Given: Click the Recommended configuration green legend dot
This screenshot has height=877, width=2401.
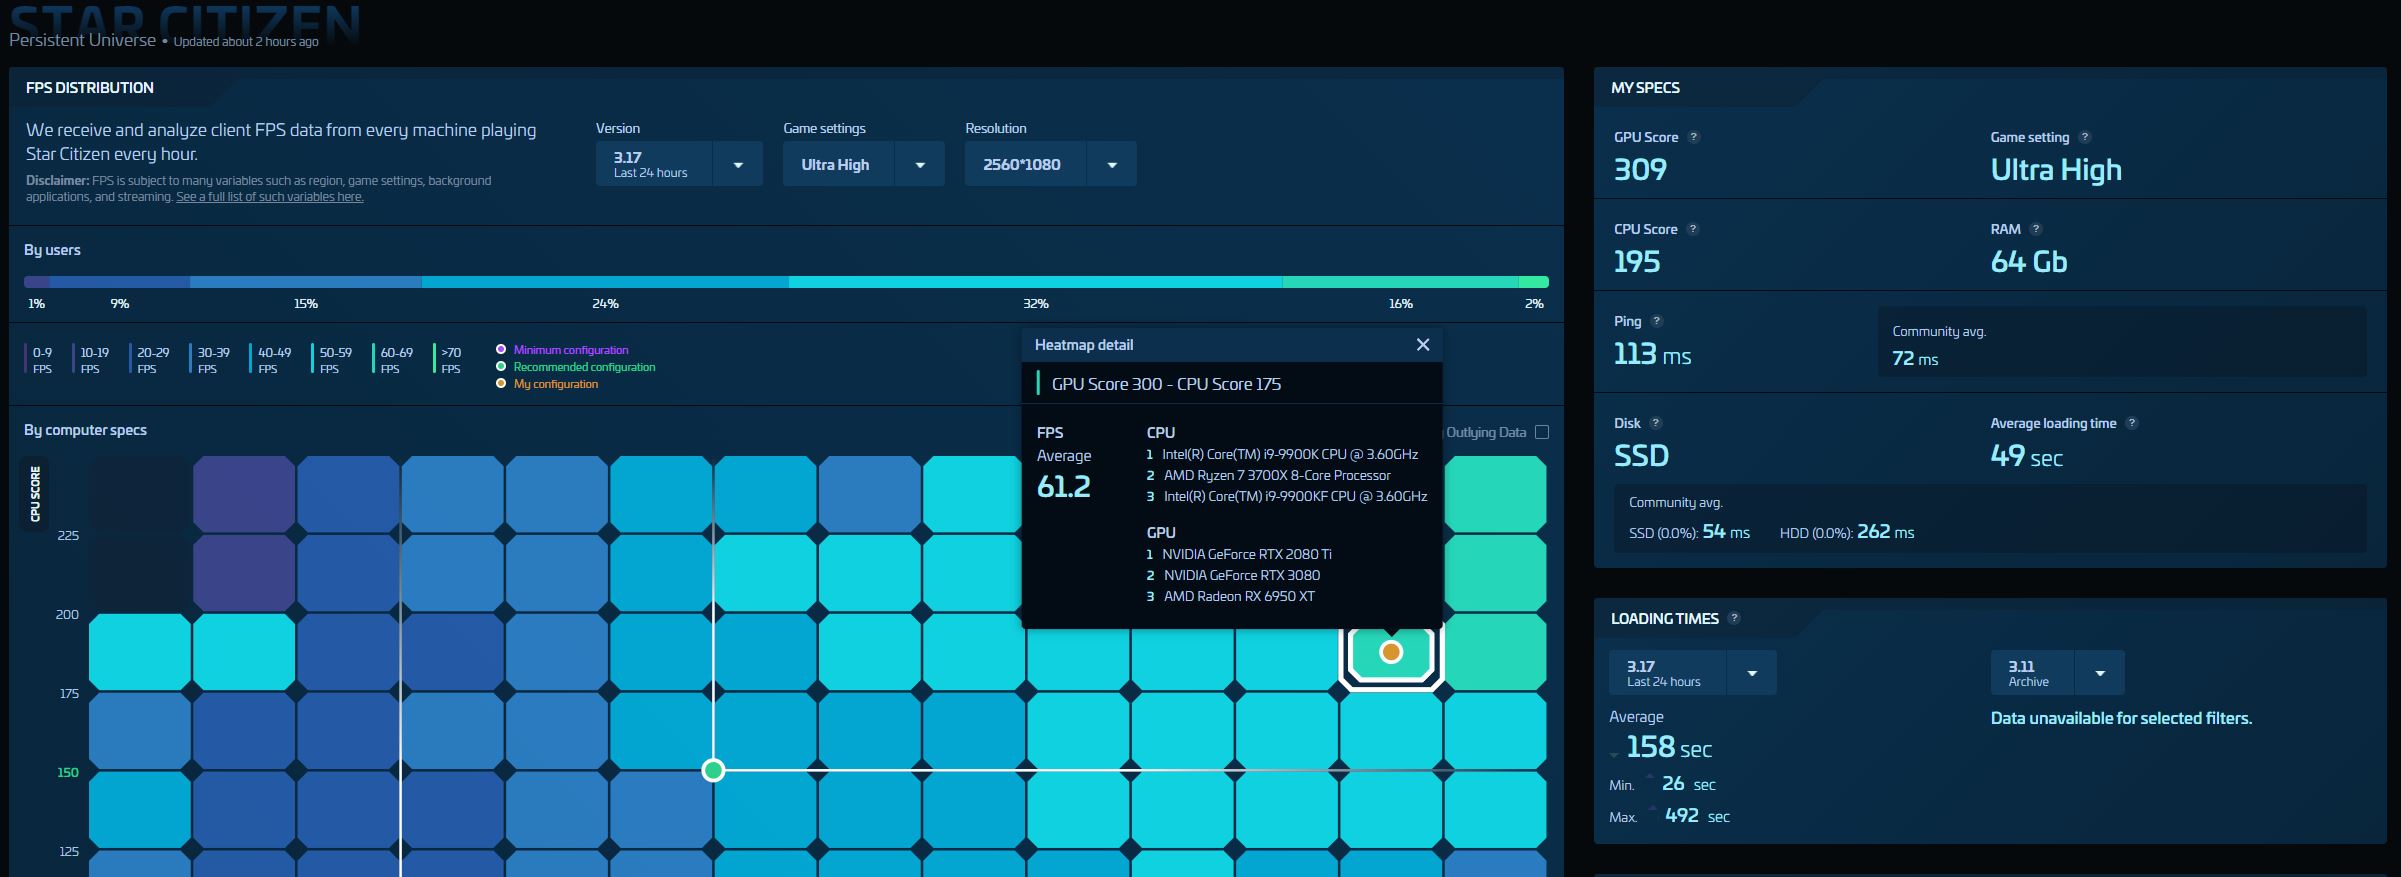Looking at the screenshot, I should coord(501,366).
